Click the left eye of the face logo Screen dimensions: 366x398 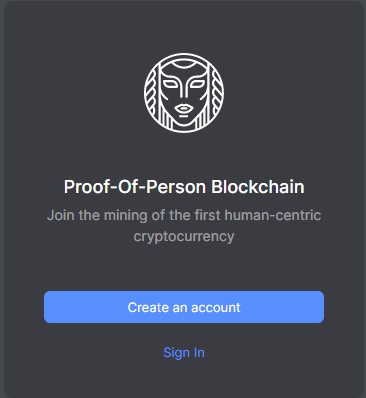pyautogui.click(x=170, y=84)
